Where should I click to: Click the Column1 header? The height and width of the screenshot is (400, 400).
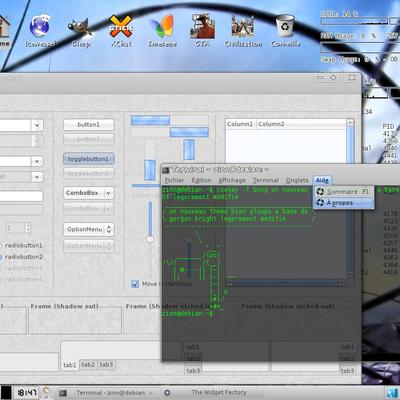240,124
